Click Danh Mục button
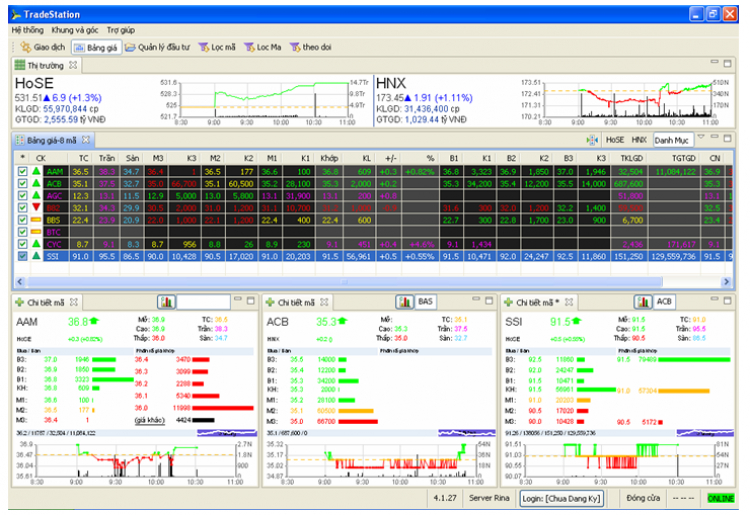 point(673,140)
